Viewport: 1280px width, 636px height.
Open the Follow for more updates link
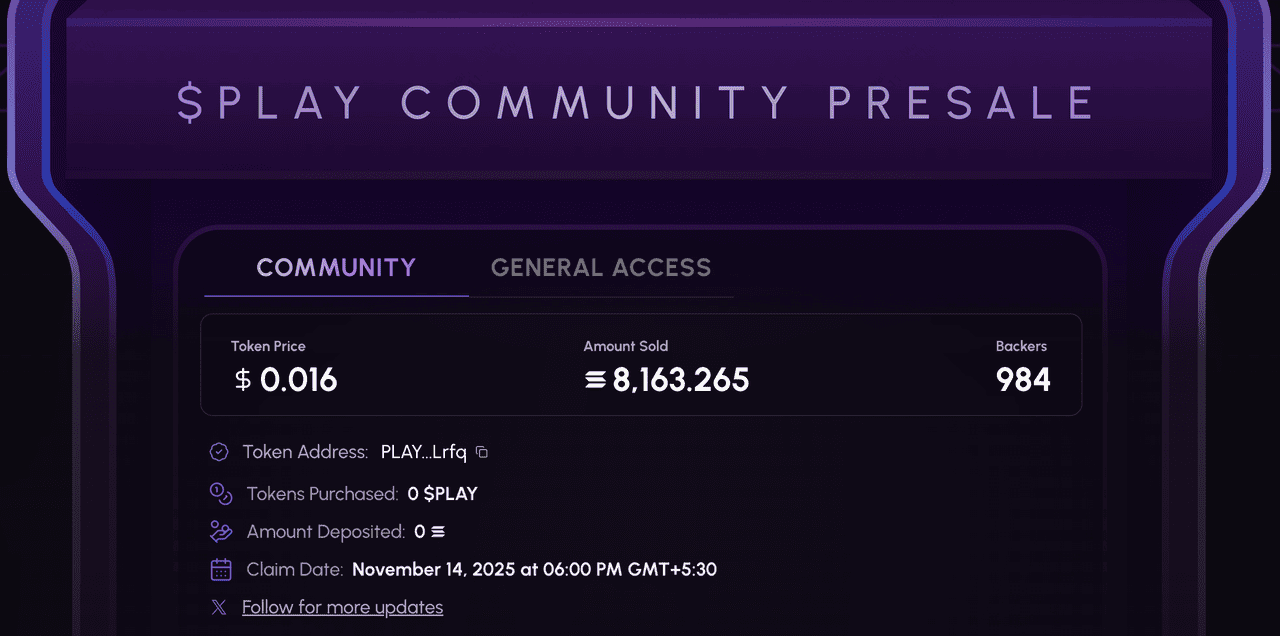(x=342, y=607)
